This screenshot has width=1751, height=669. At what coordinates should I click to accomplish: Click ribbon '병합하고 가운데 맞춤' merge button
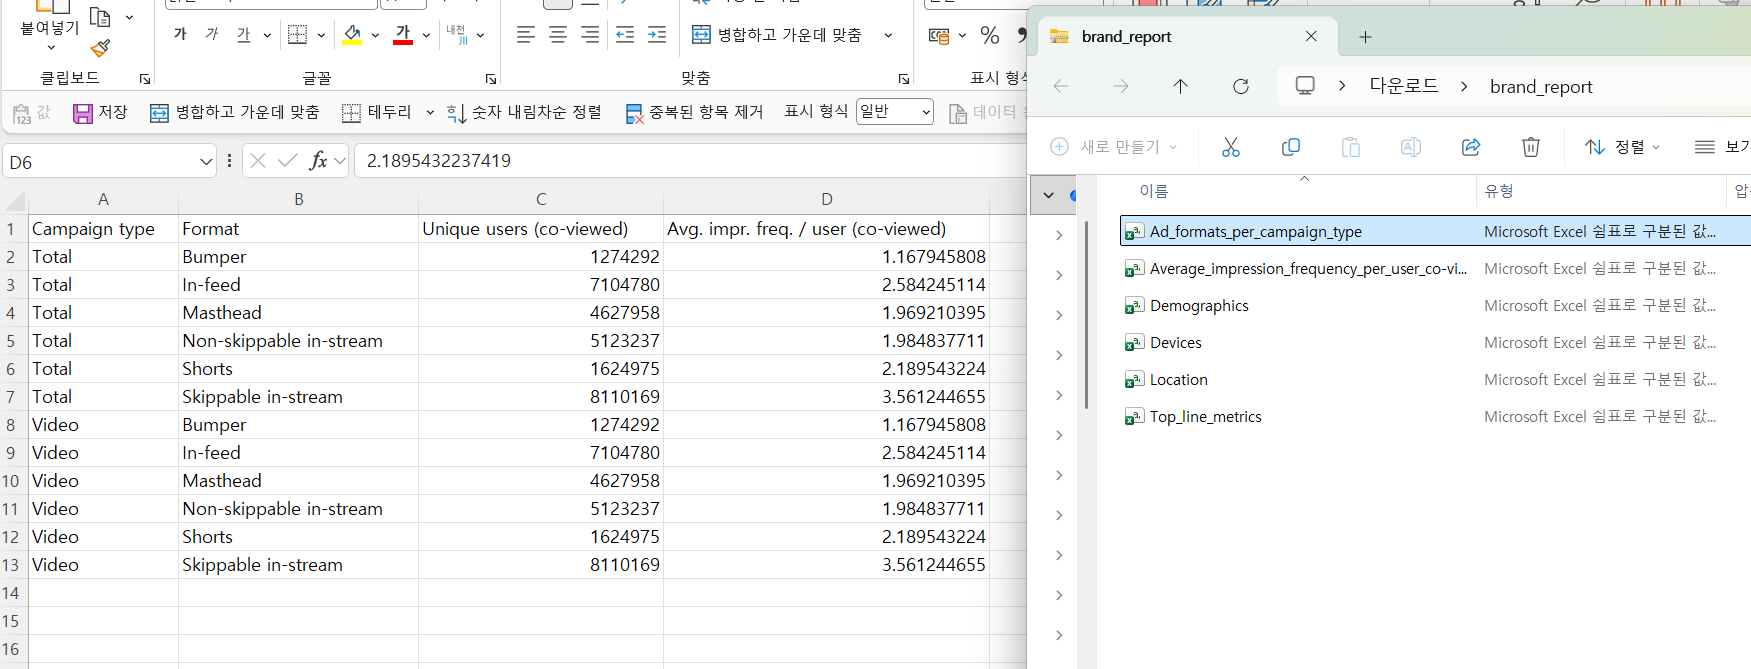(x=776, y=35)
